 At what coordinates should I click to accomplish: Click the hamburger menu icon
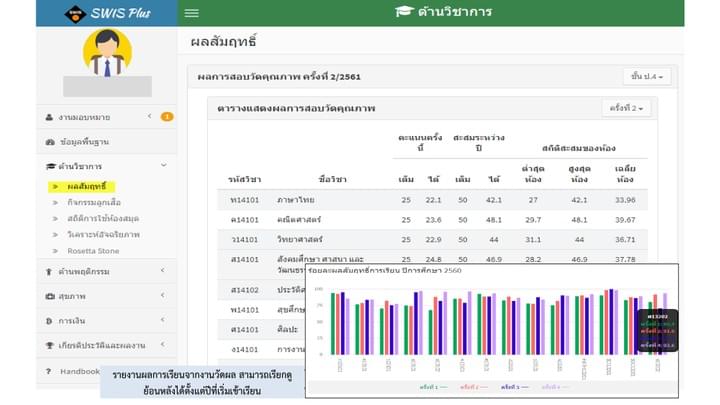tap(192, 13)
